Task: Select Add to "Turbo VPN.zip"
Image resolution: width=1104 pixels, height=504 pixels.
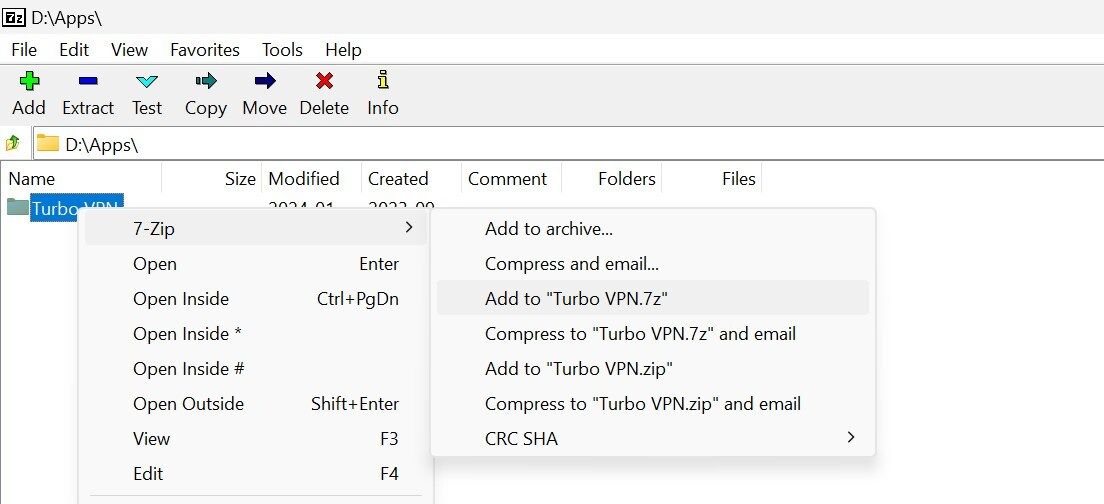Action: [x=653, y=369]
